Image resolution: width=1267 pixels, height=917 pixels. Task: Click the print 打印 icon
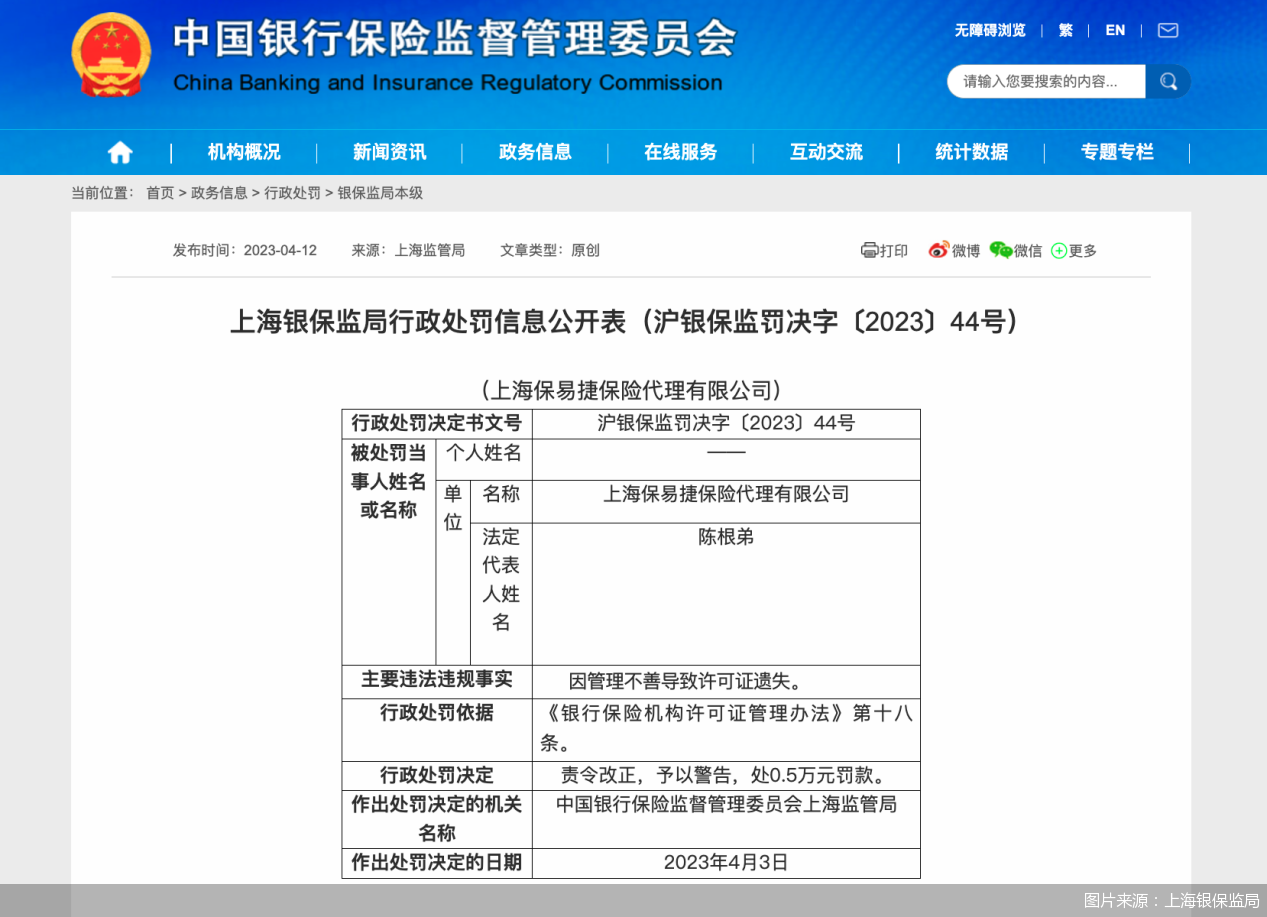pos(869,251)
